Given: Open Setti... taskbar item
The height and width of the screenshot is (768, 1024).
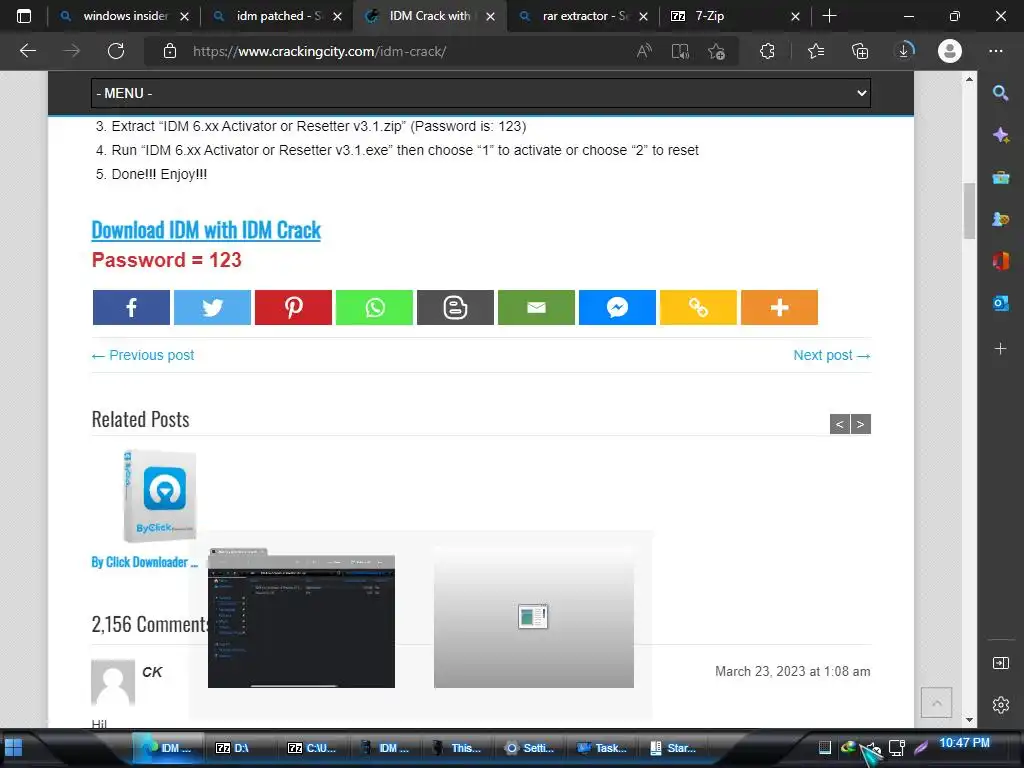Looking at the screenshot, I should [x=530, y=748].
